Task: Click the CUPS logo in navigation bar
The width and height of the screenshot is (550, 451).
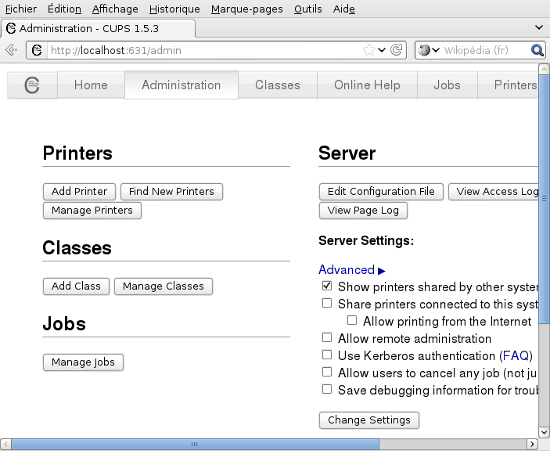Action: click(32, 85)
